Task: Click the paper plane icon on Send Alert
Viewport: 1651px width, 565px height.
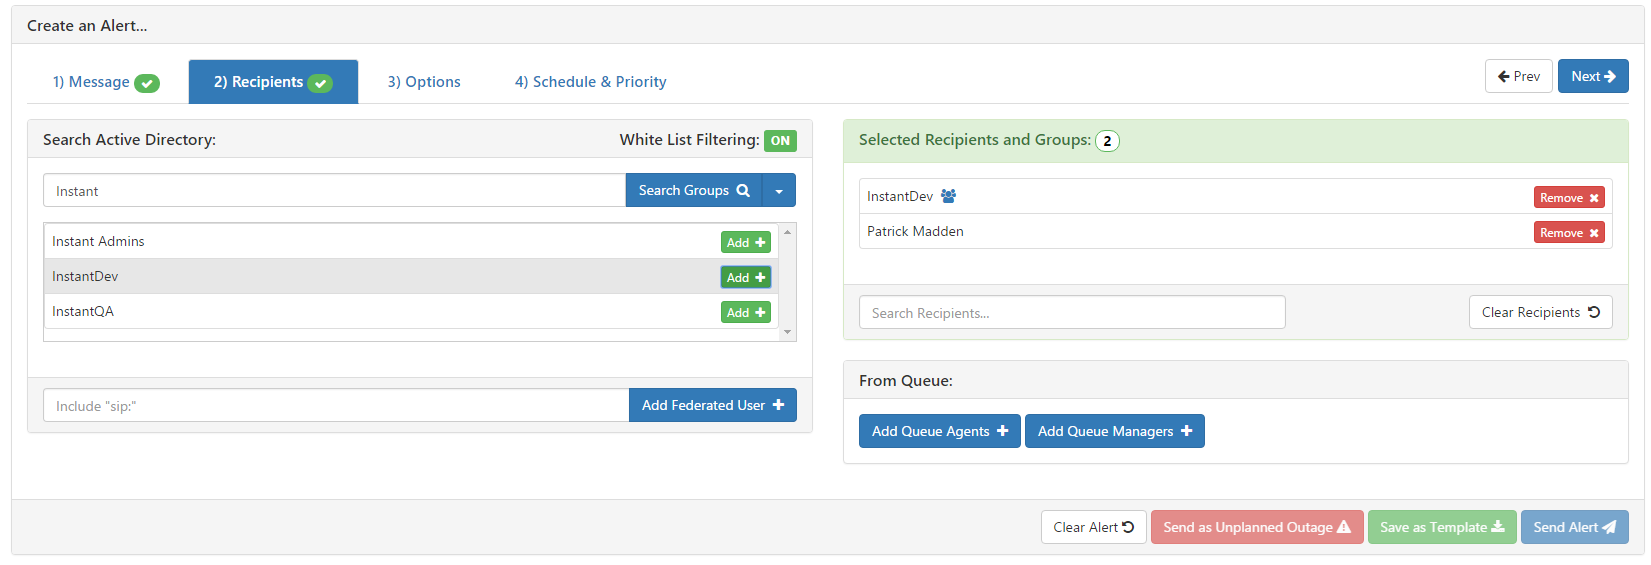Action: tap(1609, 527)
